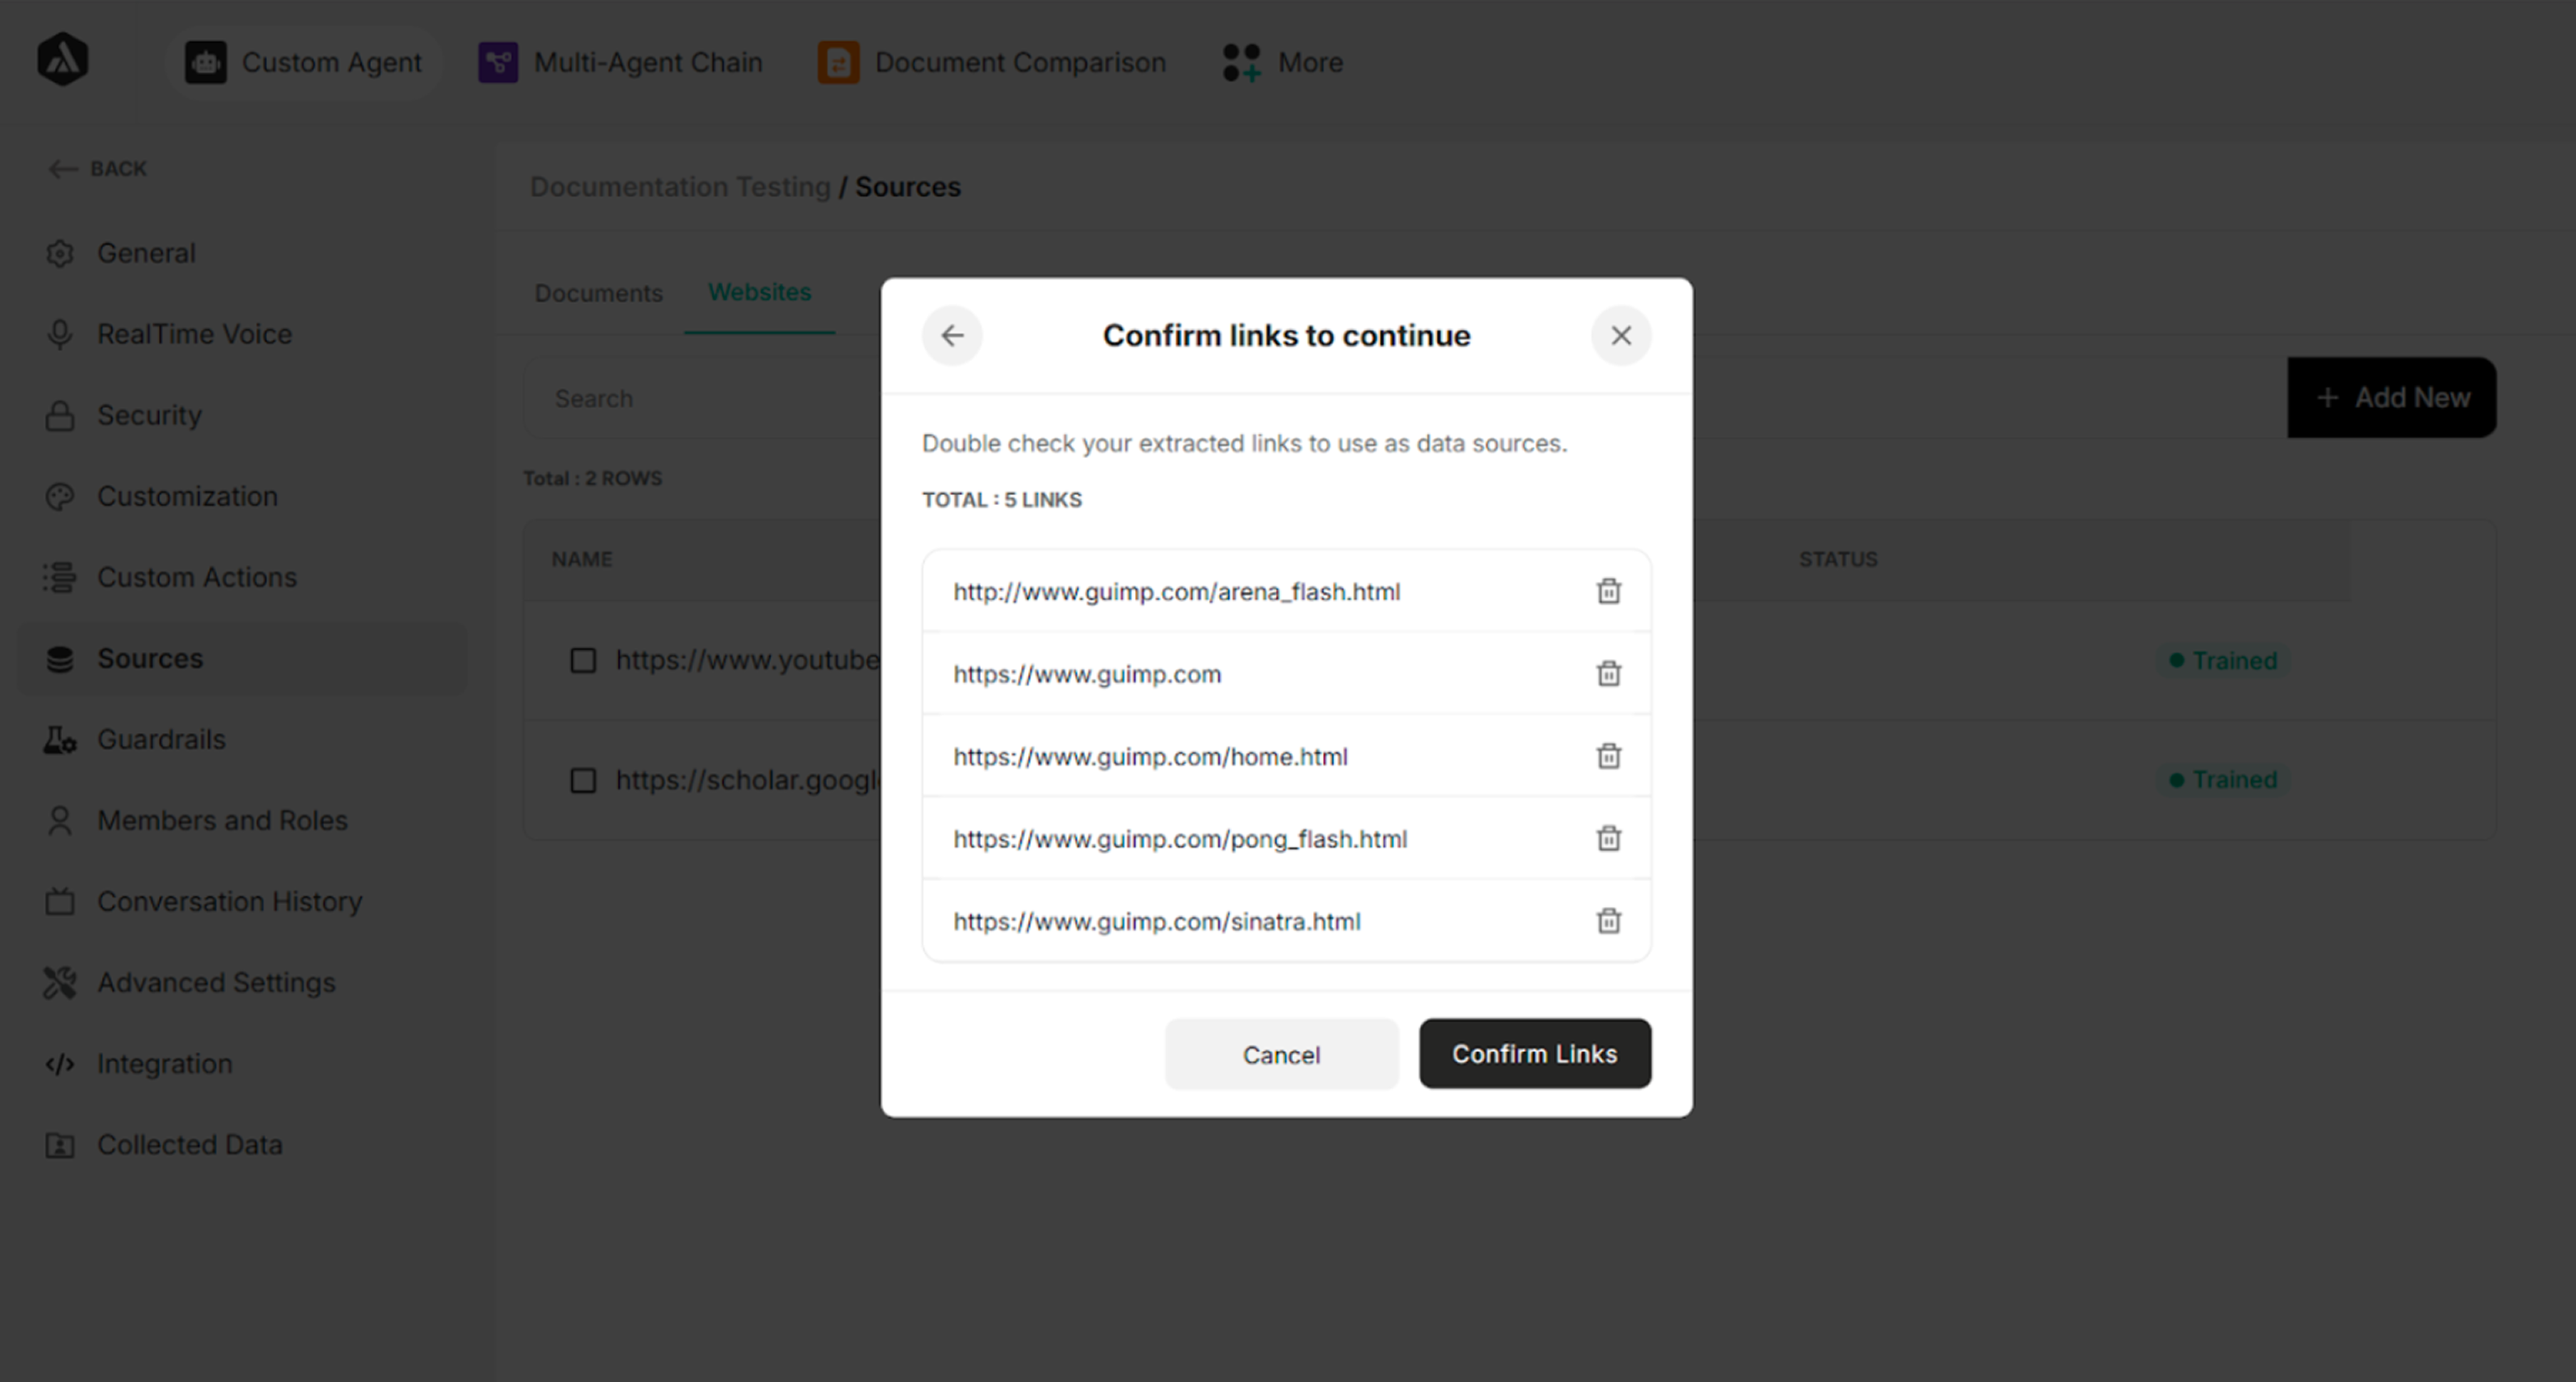
Task: Delete the pong_flash.html link
Action: pos(1608,839)
